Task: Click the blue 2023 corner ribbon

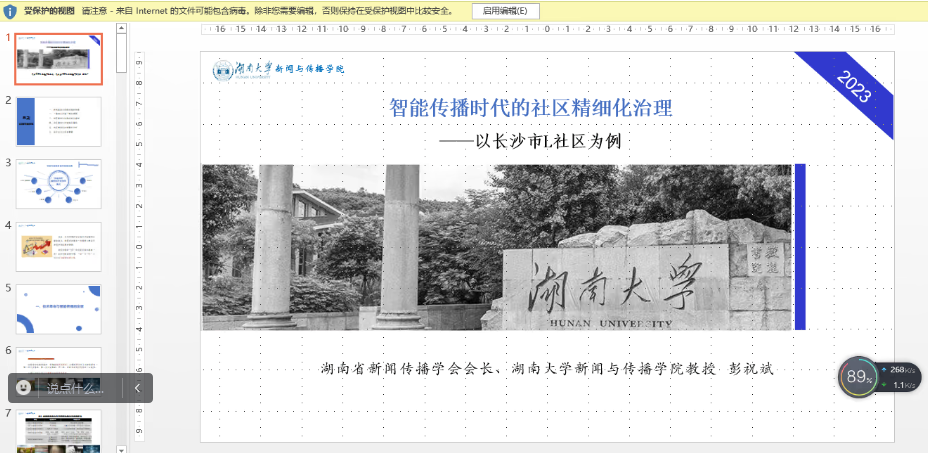Action: pyautogui.click(x=852, y=88)
